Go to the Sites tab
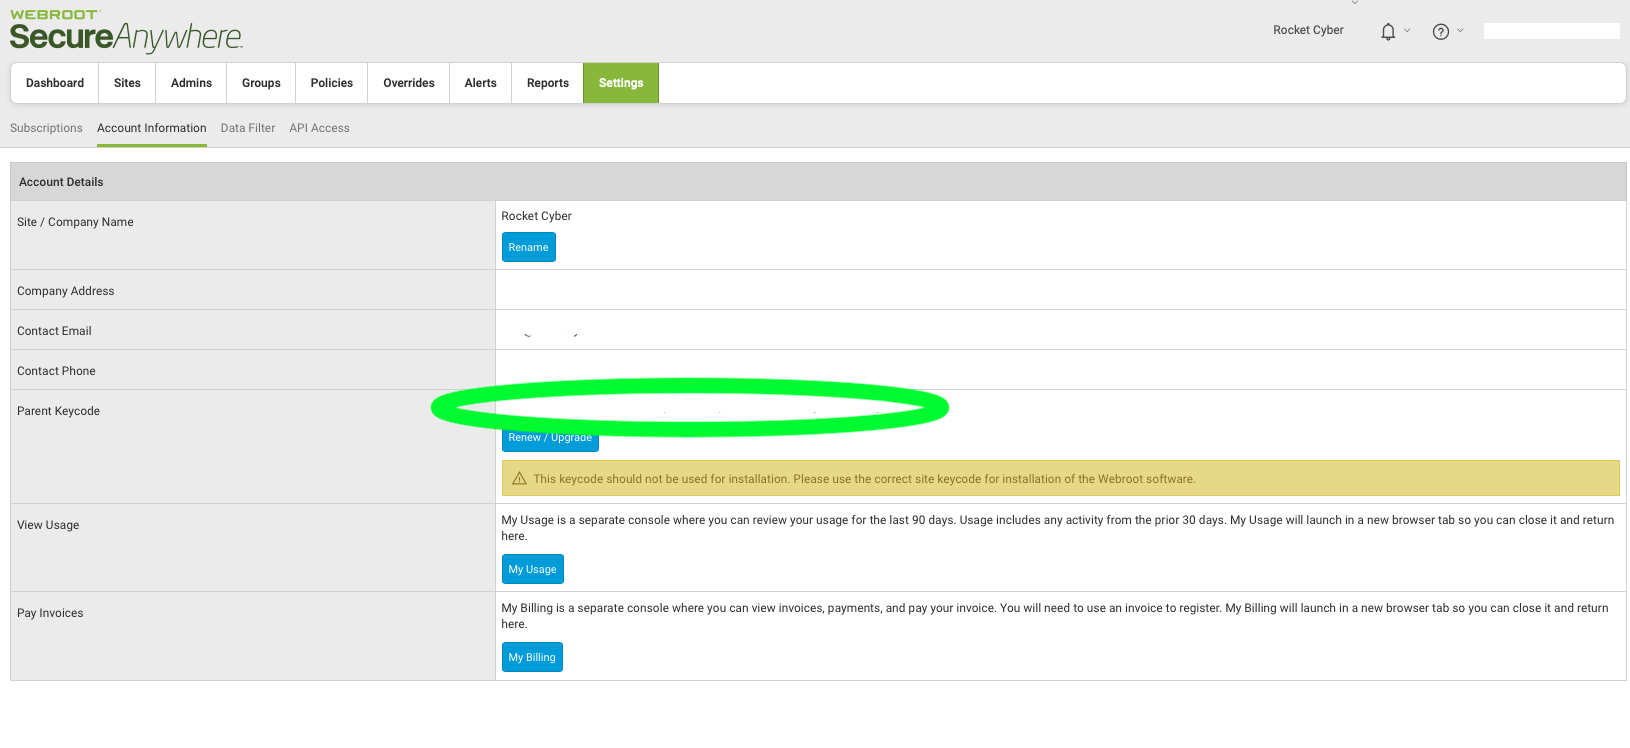The image size is (1630, 748). coord(127,83)
